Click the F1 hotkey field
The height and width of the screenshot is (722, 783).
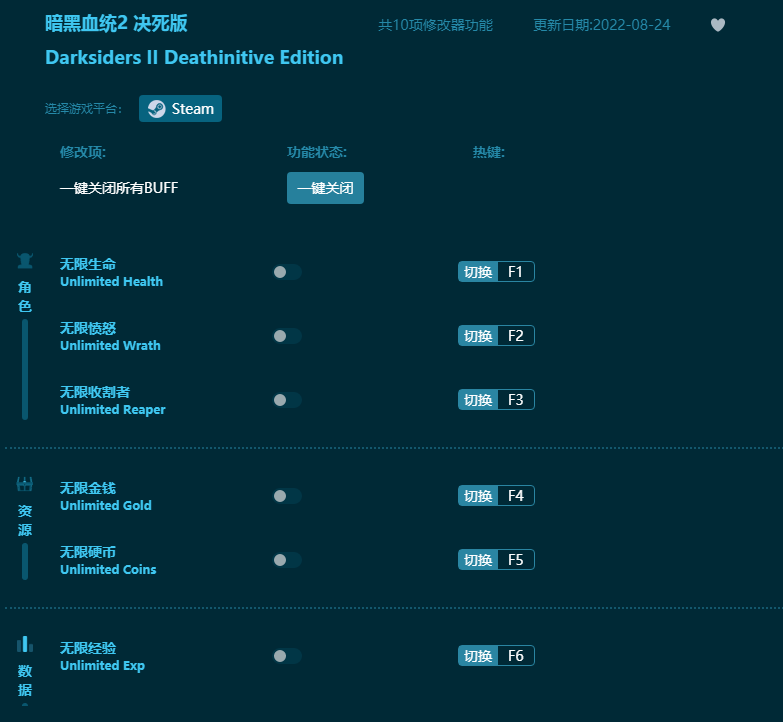click(516, 272)
